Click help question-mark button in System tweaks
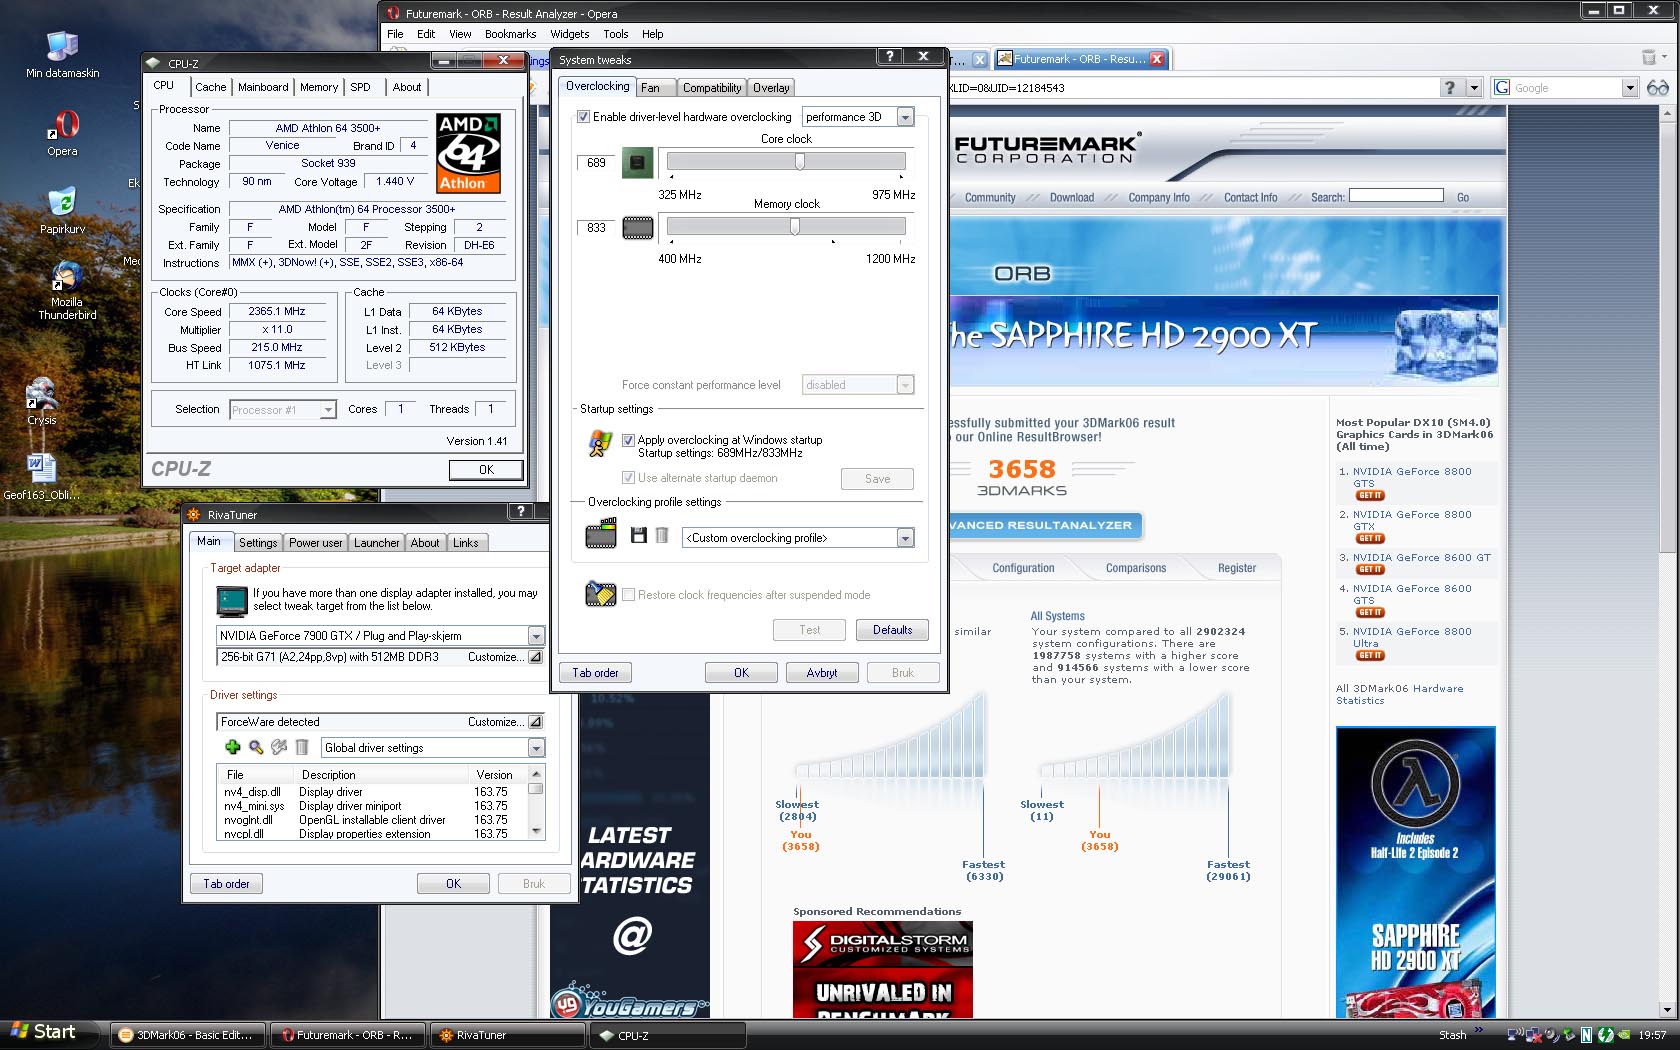 (x=890, y=56)
